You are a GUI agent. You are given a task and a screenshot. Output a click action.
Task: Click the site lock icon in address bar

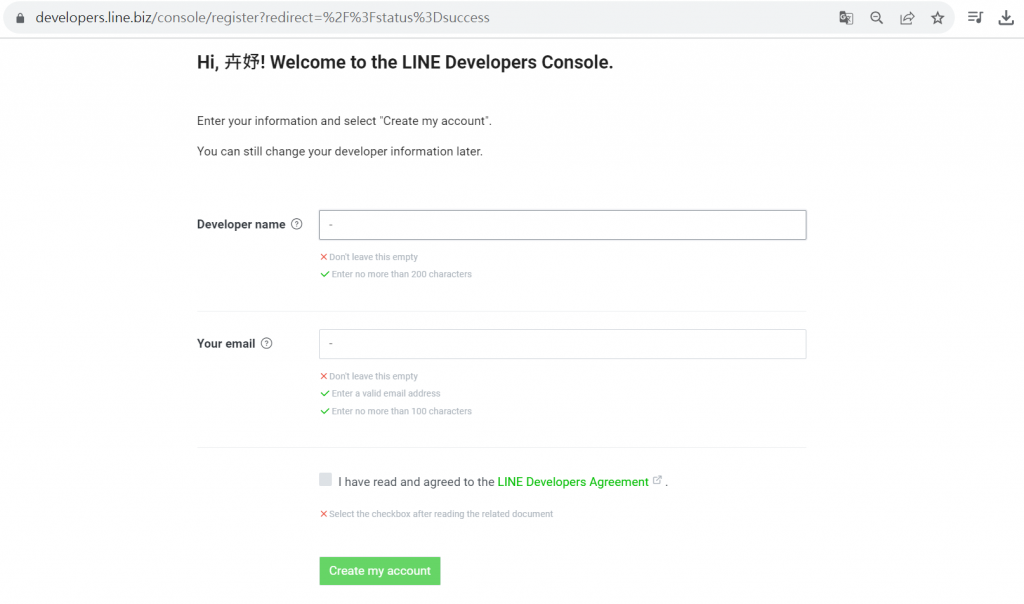(20, 18)
